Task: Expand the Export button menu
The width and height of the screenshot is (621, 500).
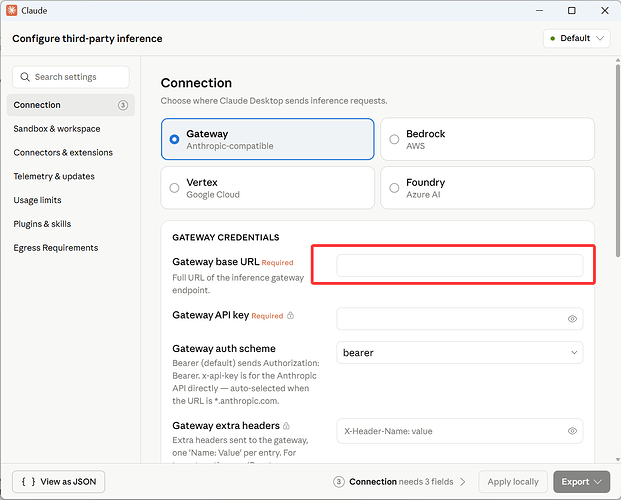Action: click(x=581, y=482)
